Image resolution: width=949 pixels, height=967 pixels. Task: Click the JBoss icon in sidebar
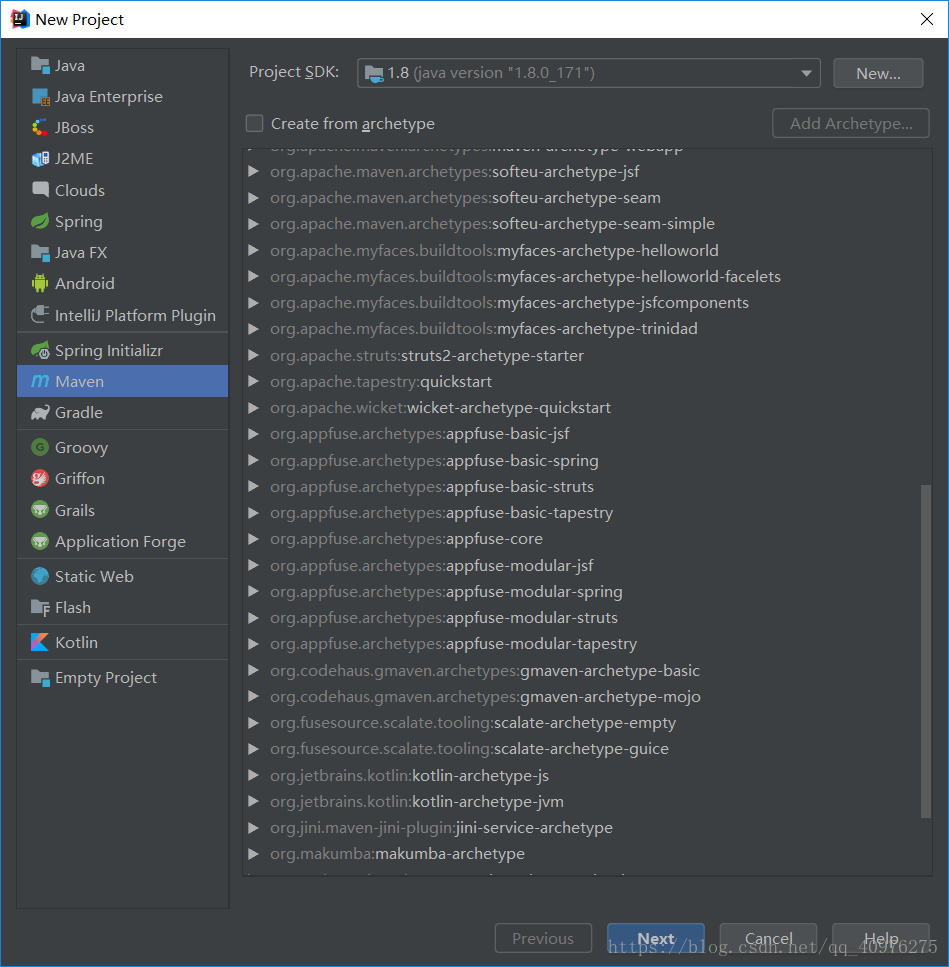pos(40,128)
